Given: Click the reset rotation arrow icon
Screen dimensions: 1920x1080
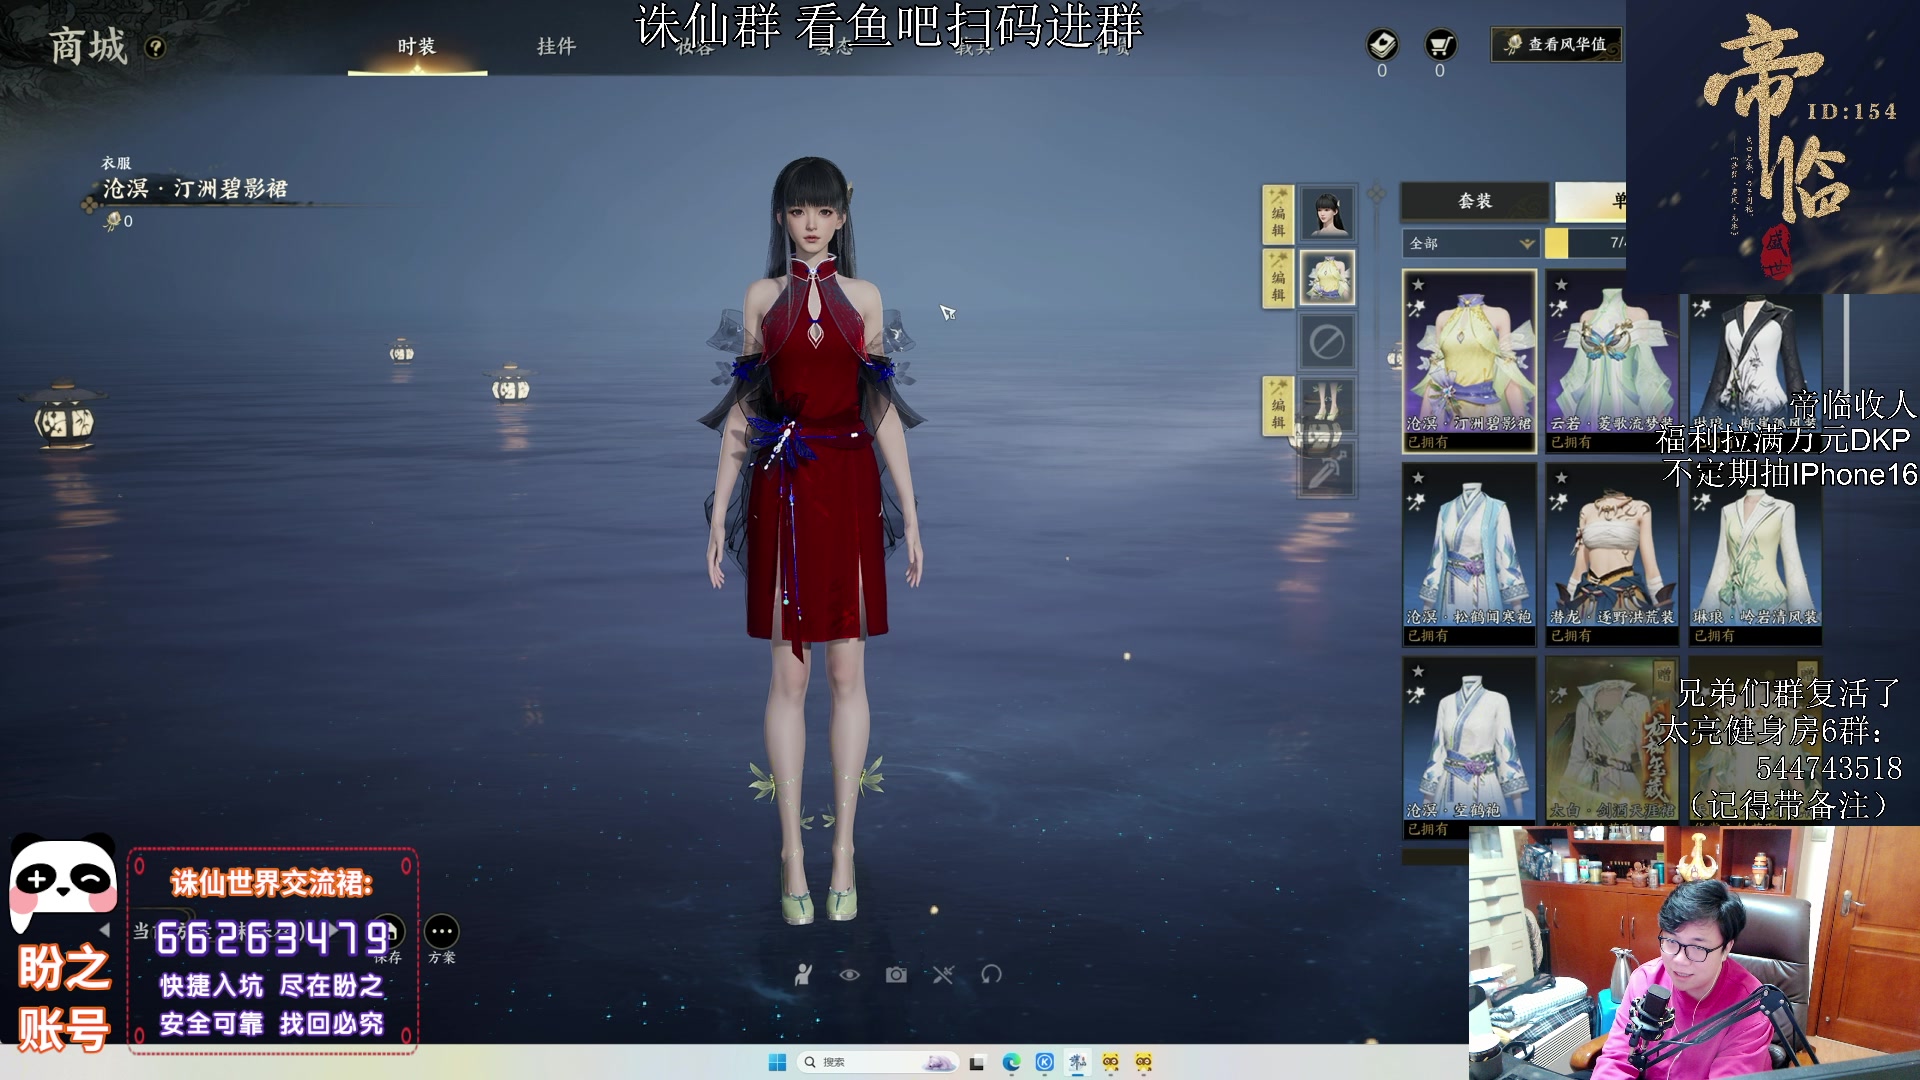Looking at the screenshot, I should point(991,974).
